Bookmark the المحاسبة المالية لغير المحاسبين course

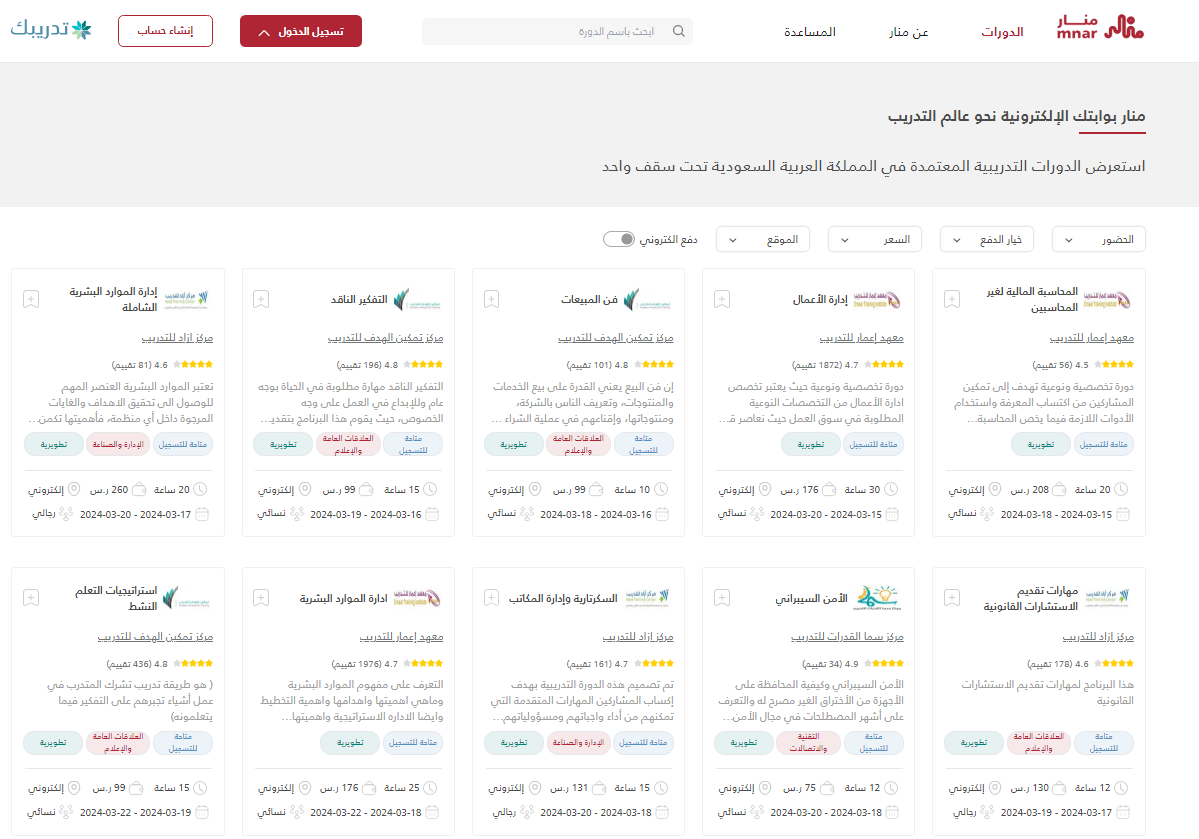point(952,299)
